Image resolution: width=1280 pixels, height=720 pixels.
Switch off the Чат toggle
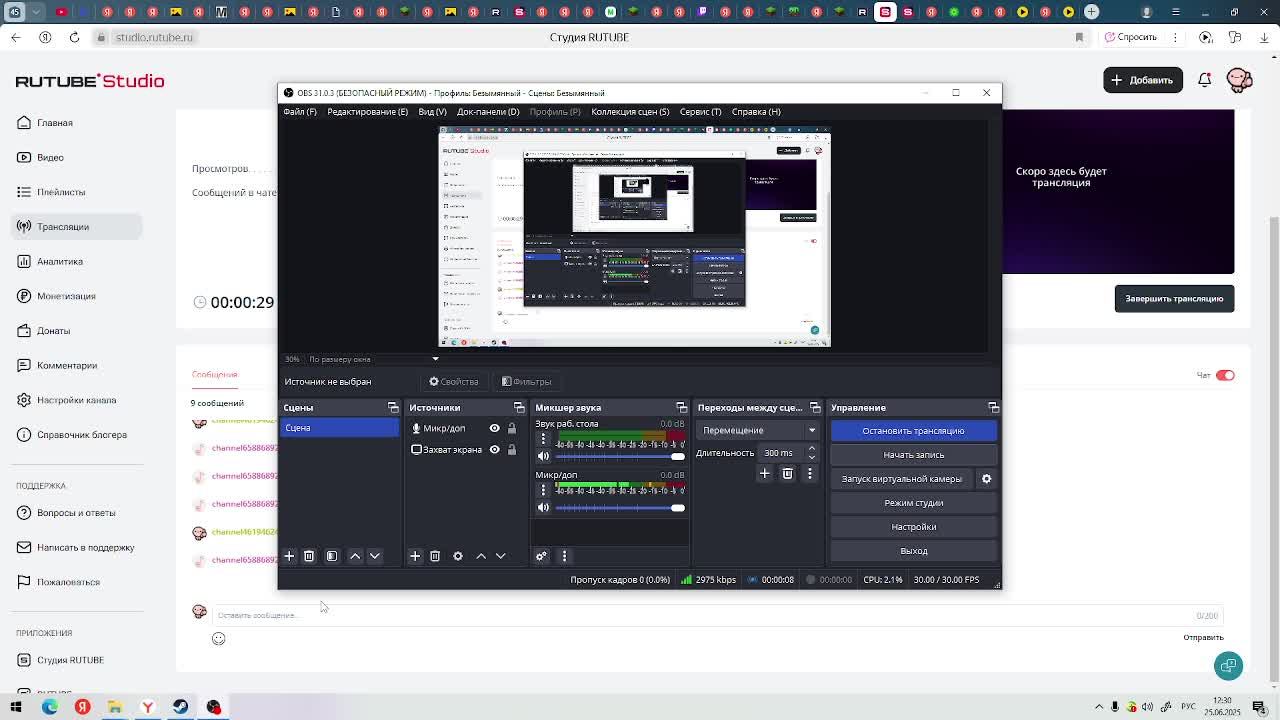point(1225,375)
